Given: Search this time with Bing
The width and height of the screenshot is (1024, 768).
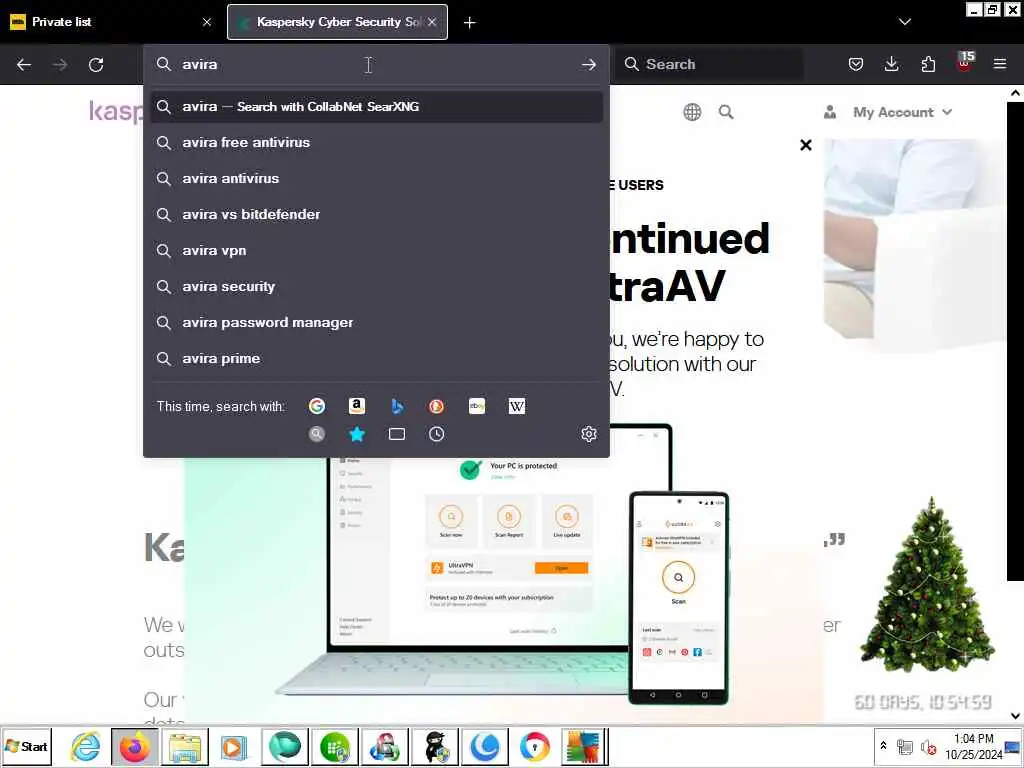Looking at the screenshot, I should pos(396,406).
